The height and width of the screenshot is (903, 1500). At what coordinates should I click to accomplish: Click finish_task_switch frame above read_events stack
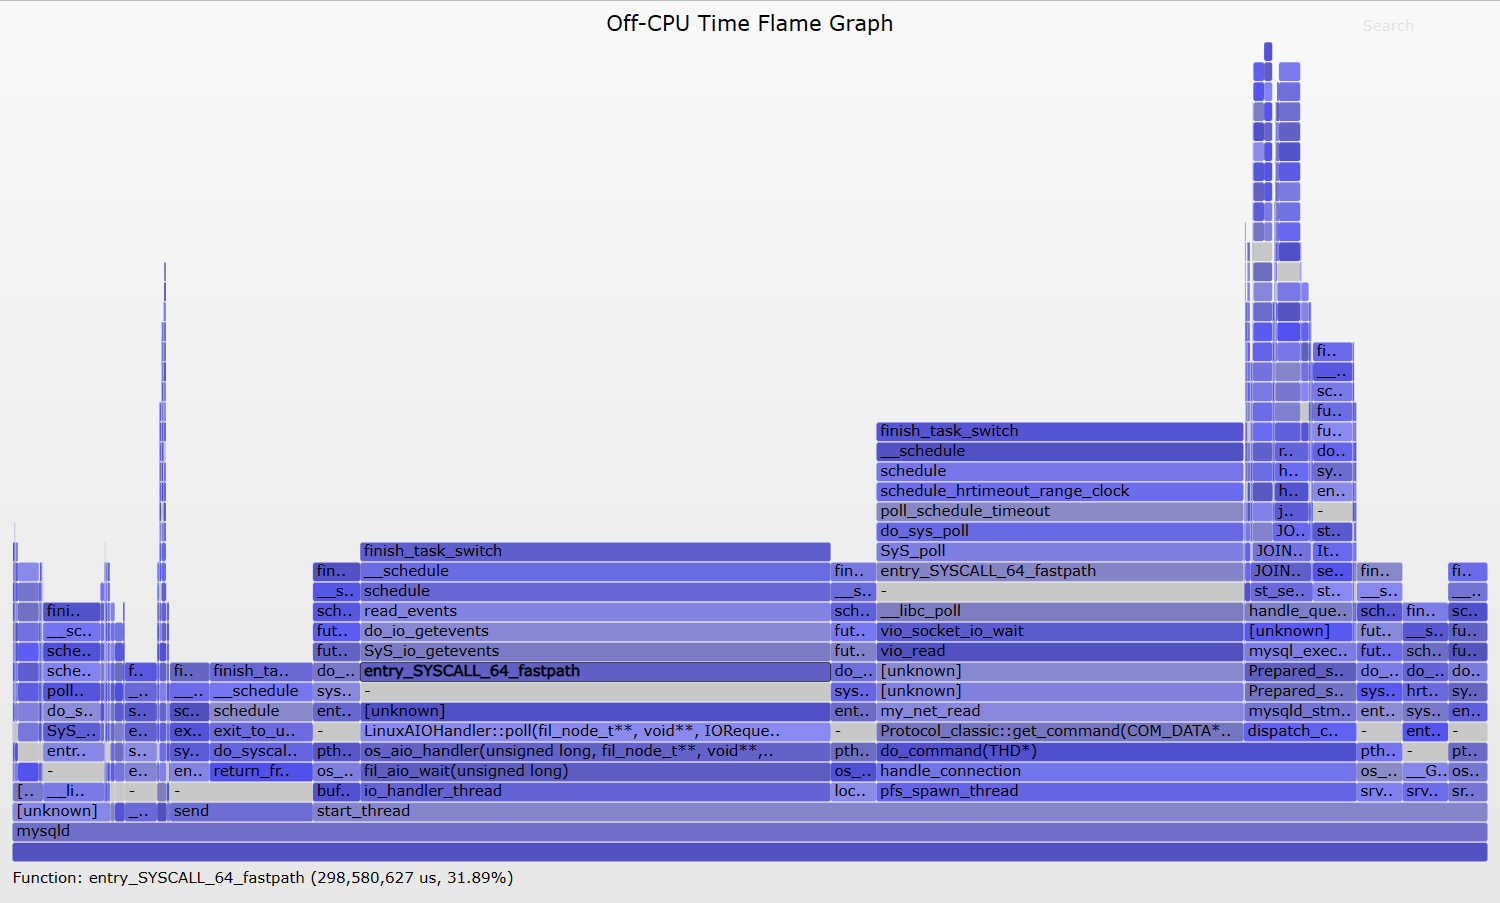point(595,551)
